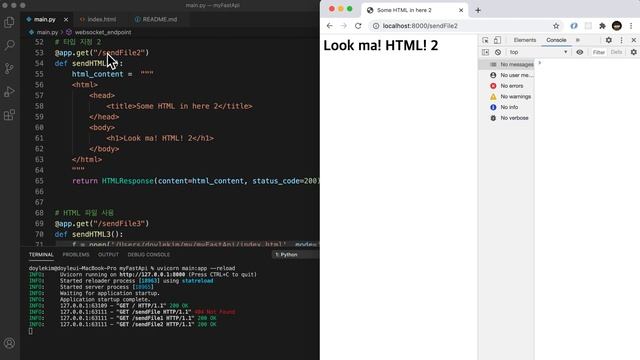Image resolution: width=640 pixels, height=360 pixels.
Task: Click the 'Look ma! HTML! 2' heading
Action: click(380, 45)
